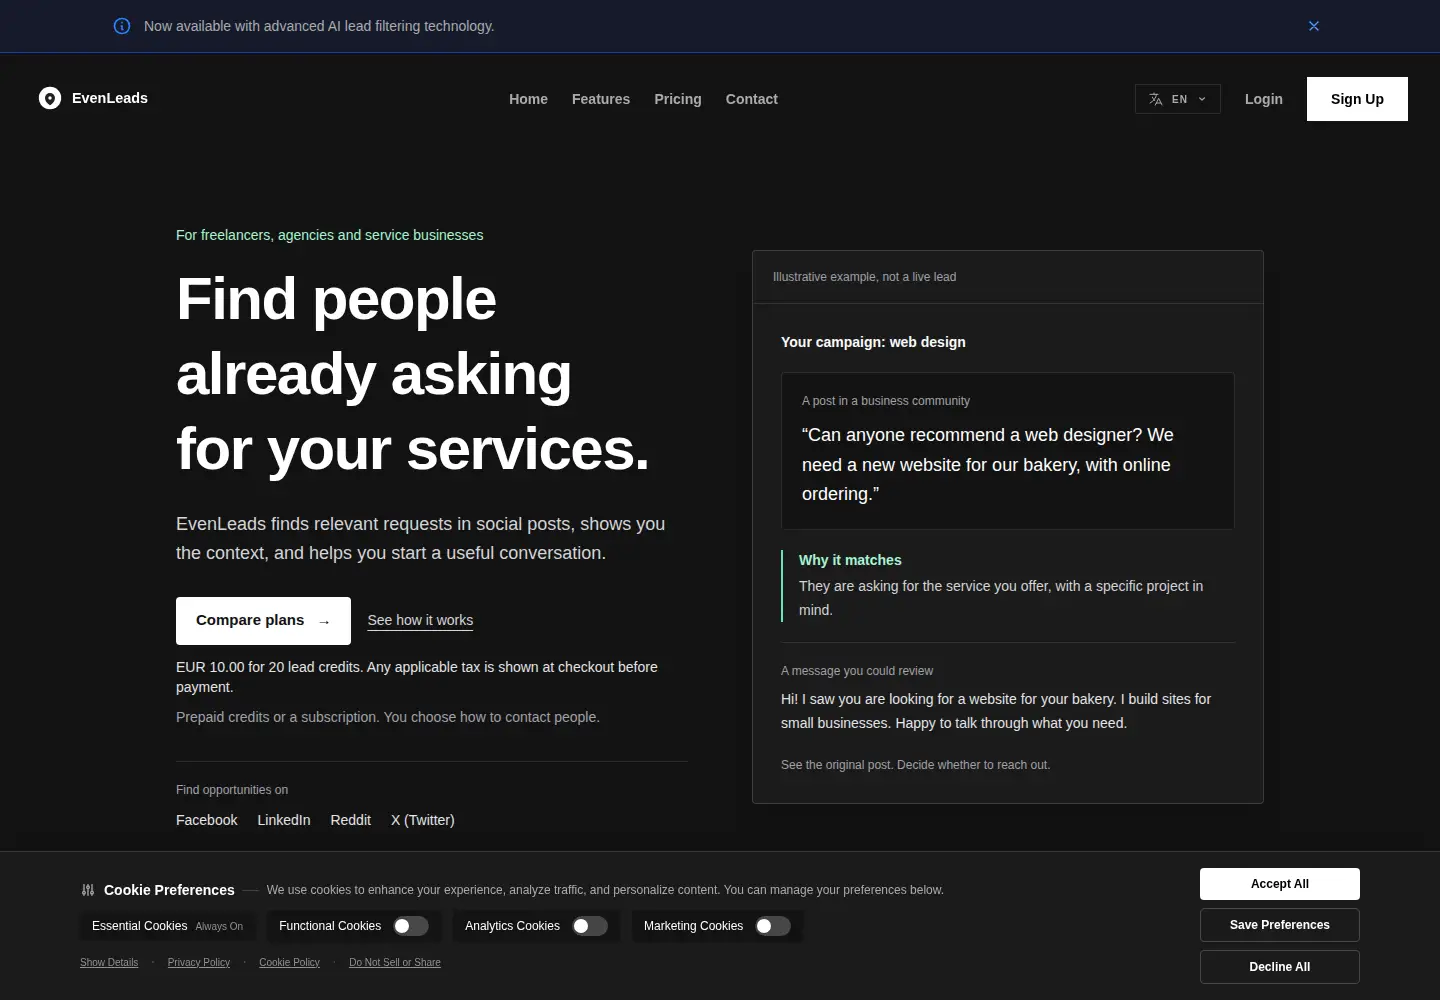The image size is (1440, 1000).
Task: Click the bakery web designer quote text
Action: (988, 464)
